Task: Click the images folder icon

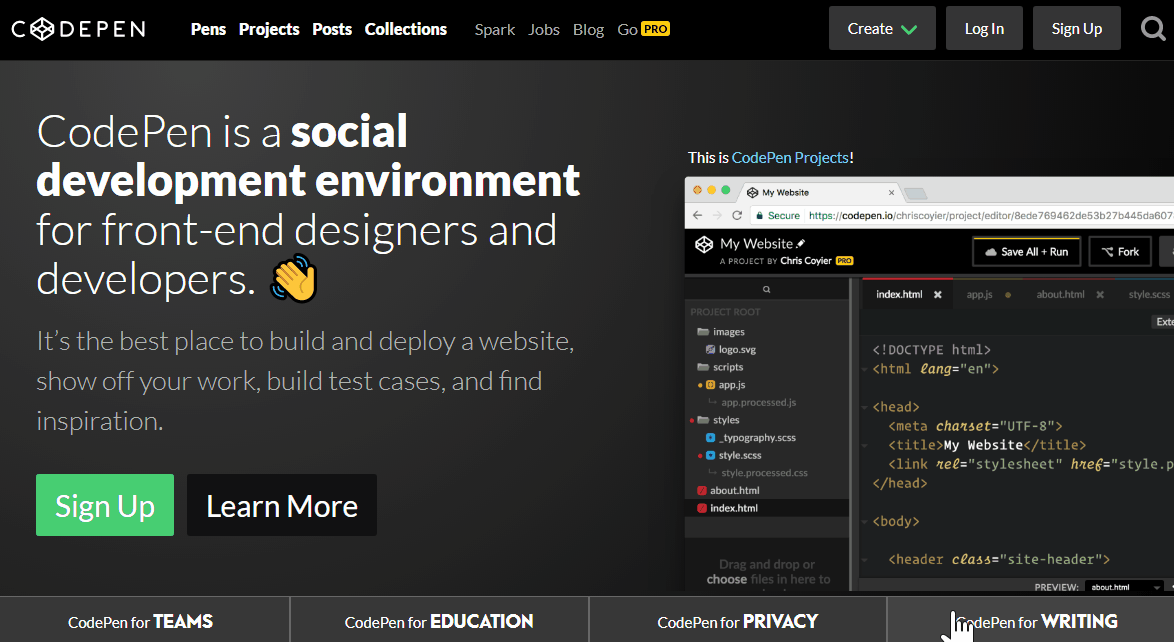Action: 703,332
